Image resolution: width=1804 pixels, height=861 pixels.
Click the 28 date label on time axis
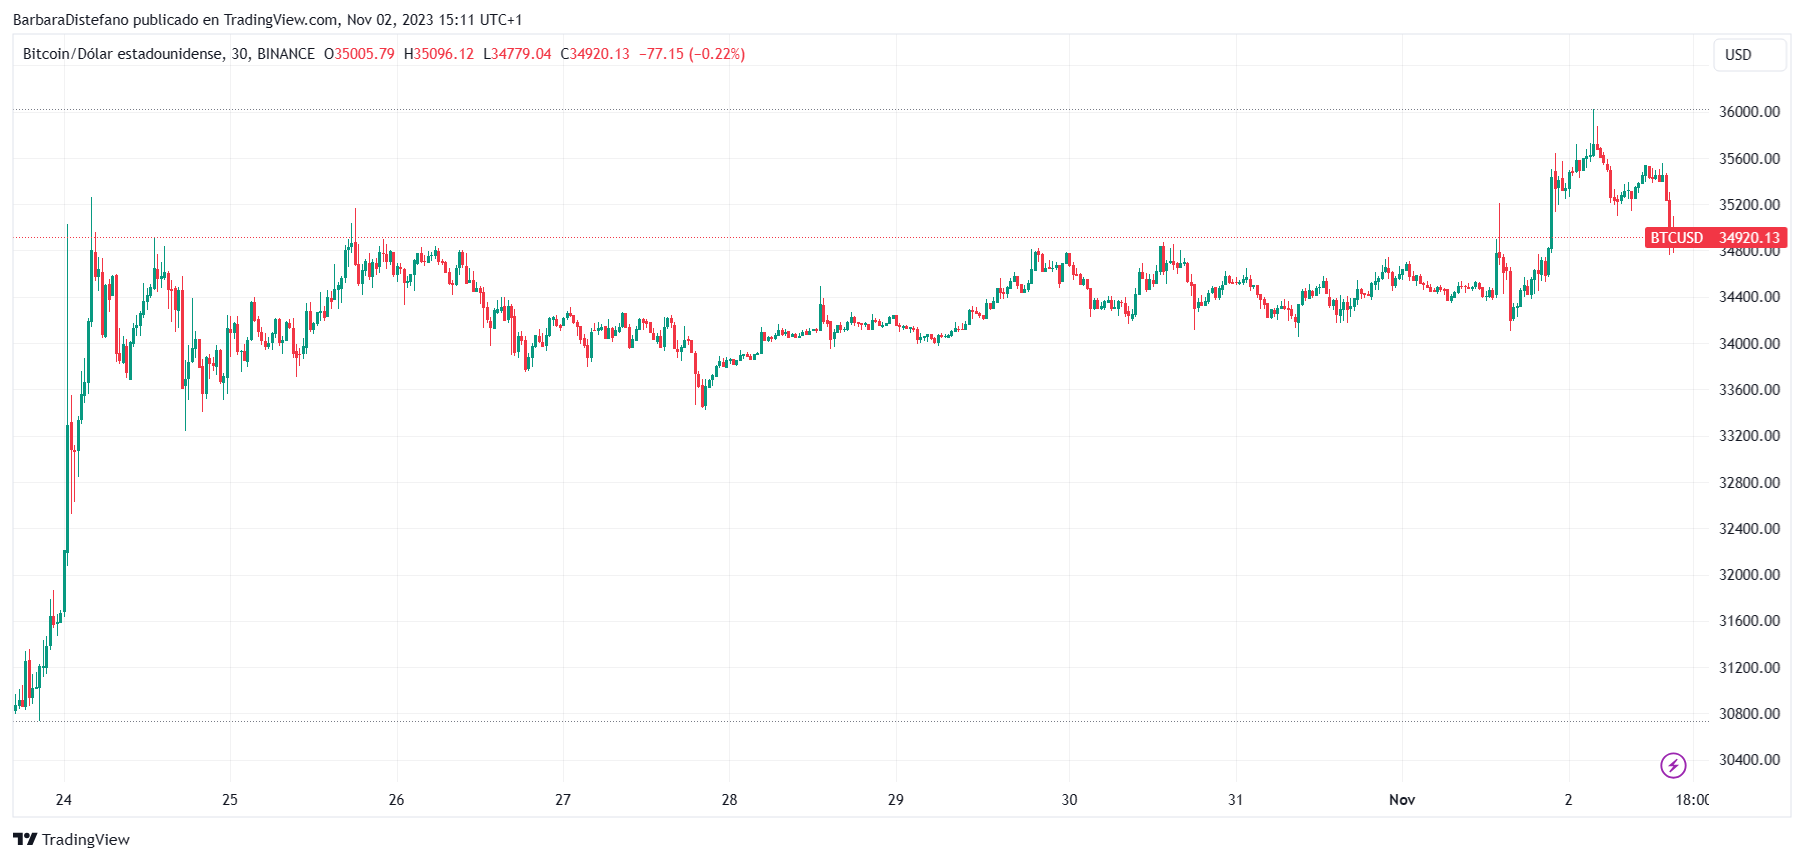click(x=729, y=799)
